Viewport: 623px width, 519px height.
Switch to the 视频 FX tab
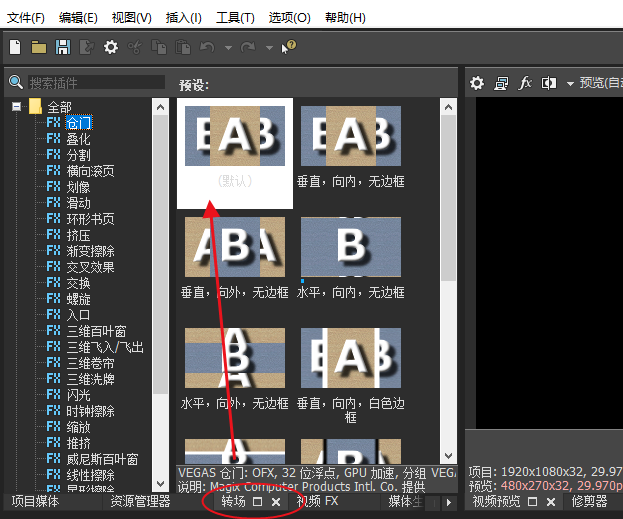[x=318, y=501]
